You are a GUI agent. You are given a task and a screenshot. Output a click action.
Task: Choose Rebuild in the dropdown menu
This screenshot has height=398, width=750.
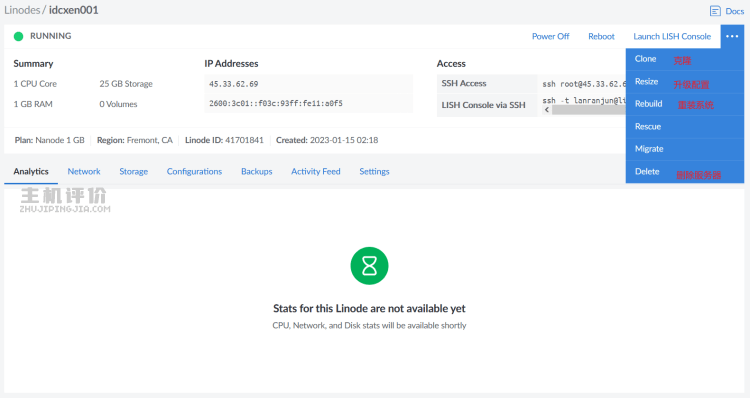point(684,104)
